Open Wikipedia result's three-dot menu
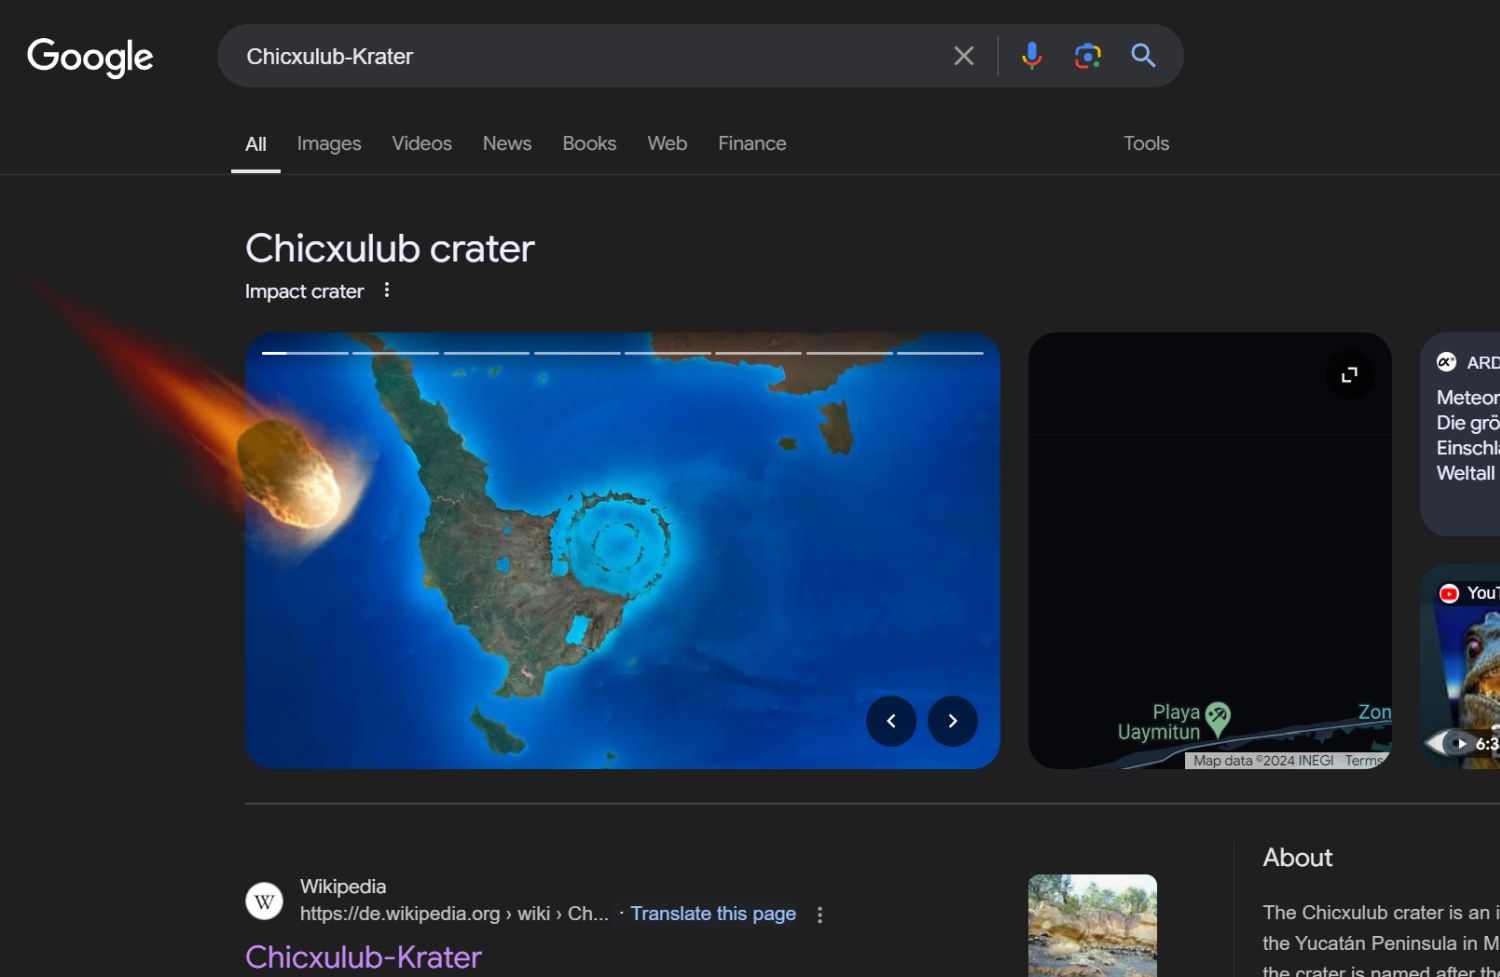The image size is (1500, 977). coord(820,915)
